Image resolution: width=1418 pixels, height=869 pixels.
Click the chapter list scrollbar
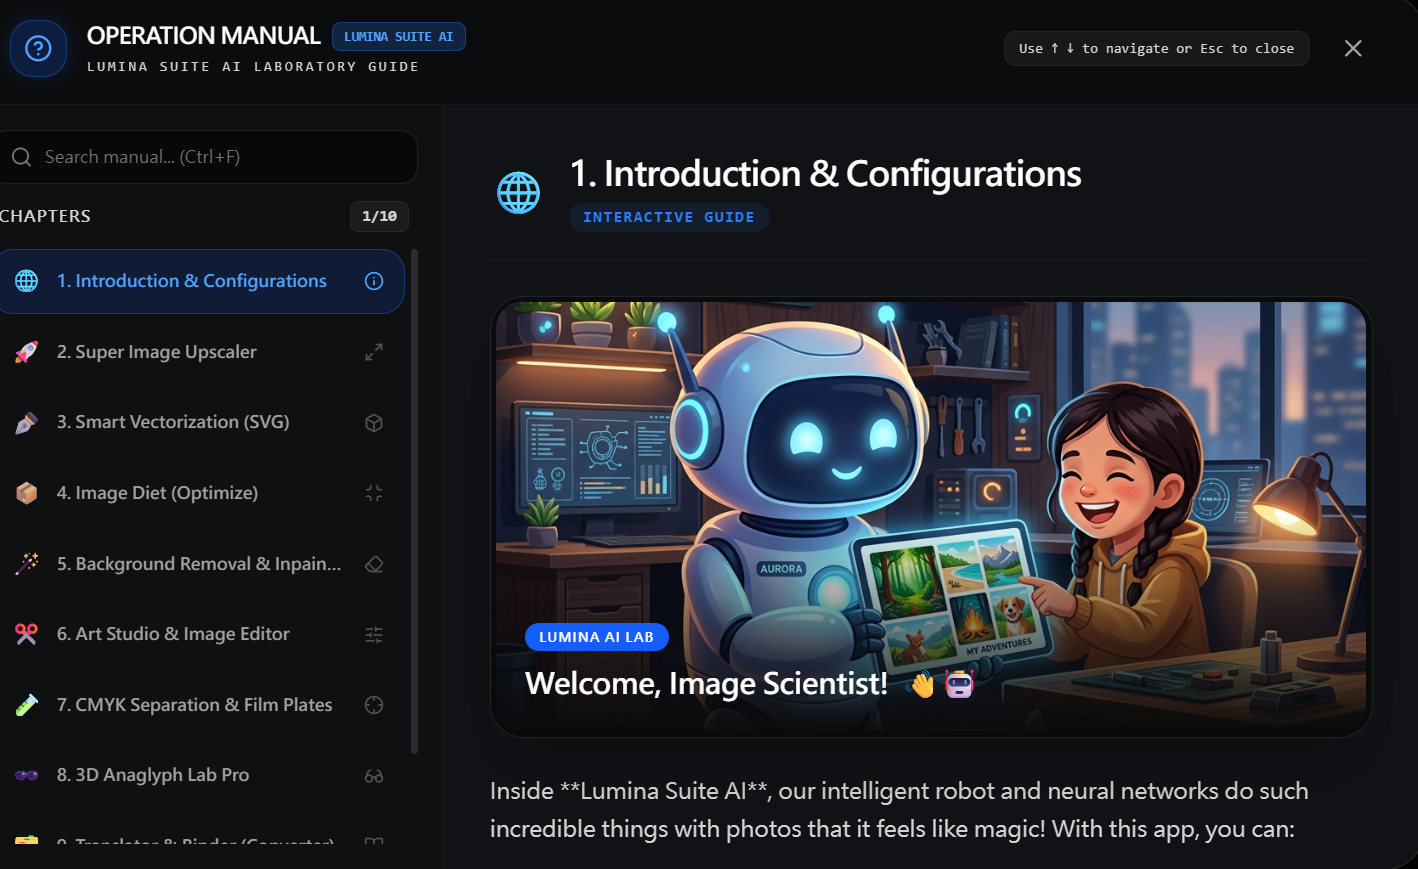coord(414,500)
